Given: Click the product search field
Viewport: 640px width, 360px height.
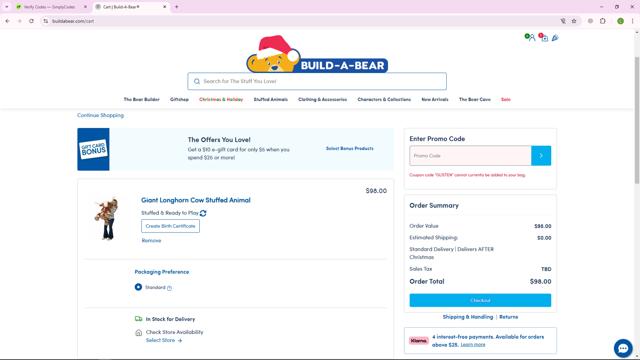Looking at the screenshot, I should [x=317, y=81].
